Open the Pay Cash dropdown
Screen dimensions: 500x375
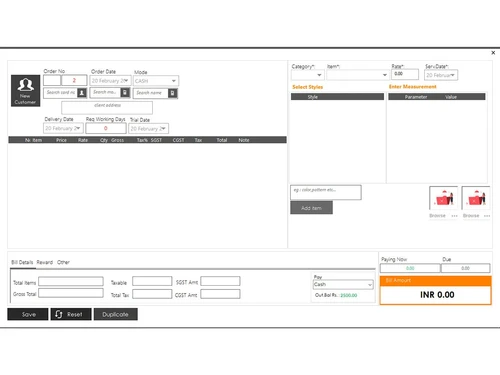343,284
